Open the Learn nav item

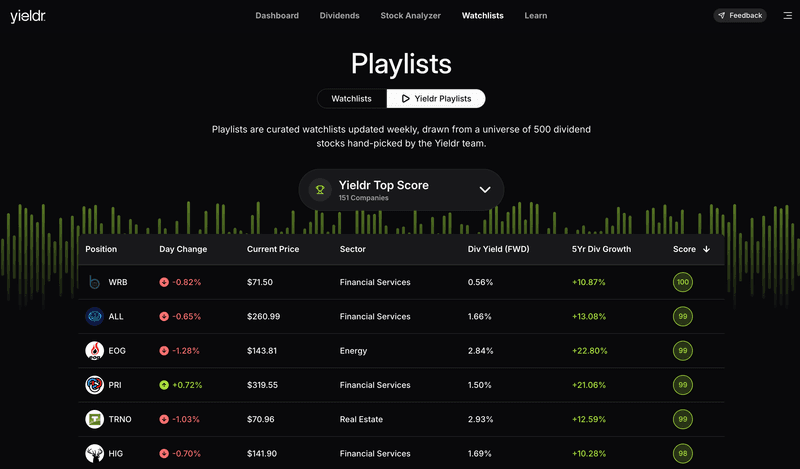pos(536,16)
